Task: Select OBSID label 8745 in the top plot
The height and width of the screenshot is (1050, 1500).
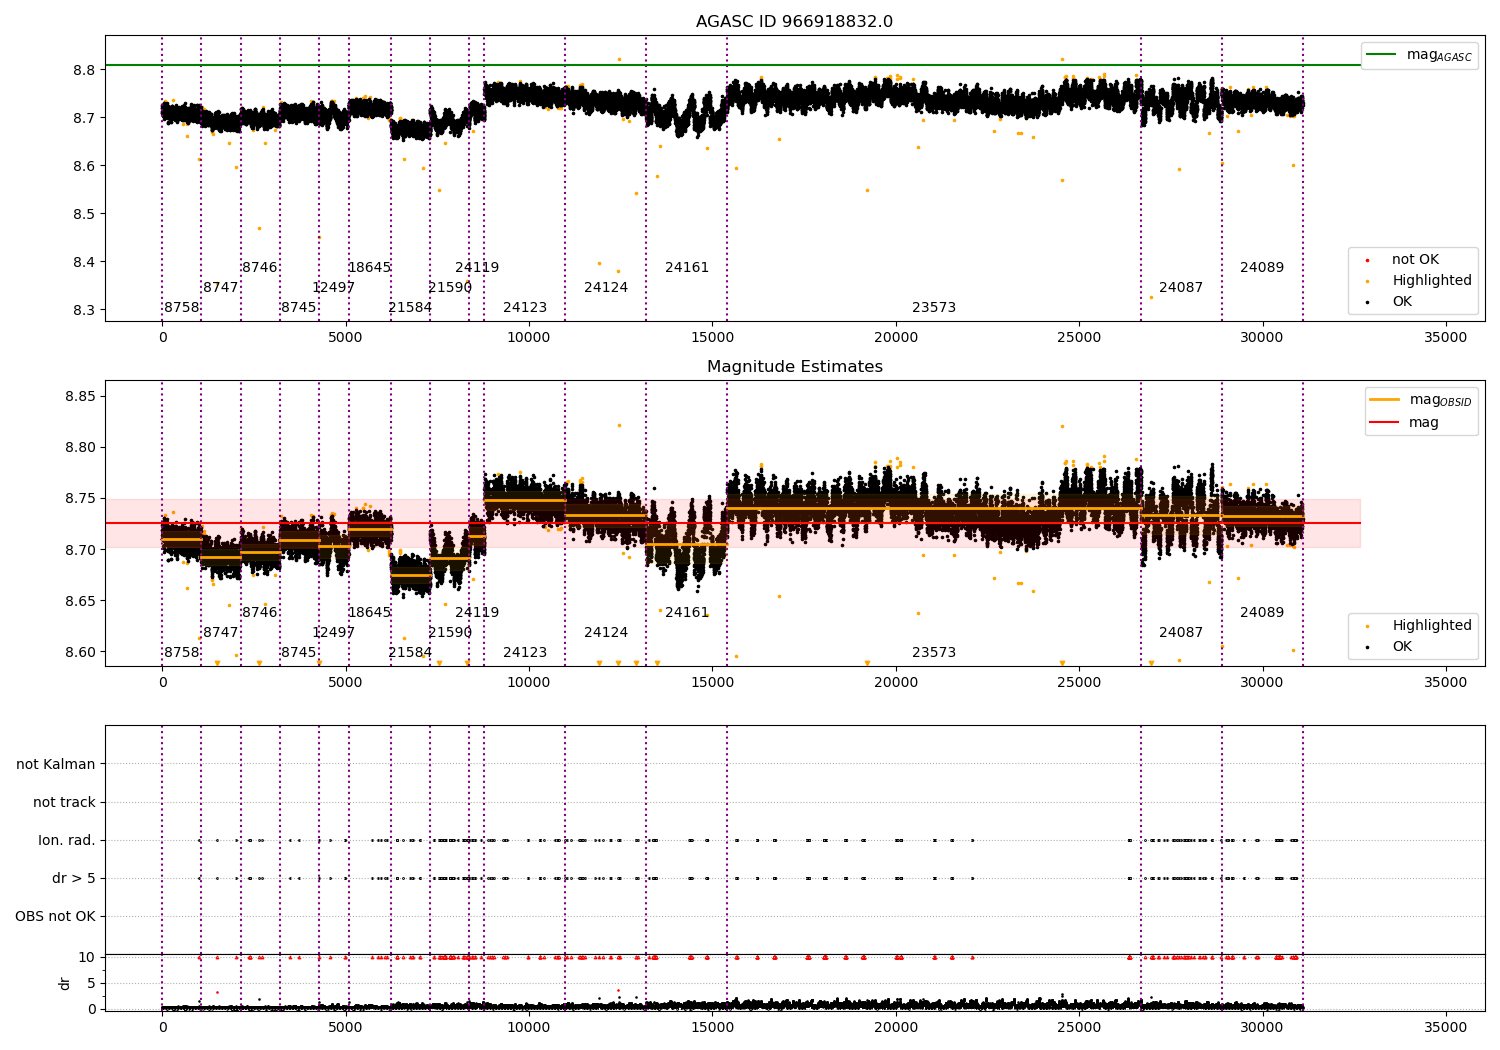Action: [299, 308]
